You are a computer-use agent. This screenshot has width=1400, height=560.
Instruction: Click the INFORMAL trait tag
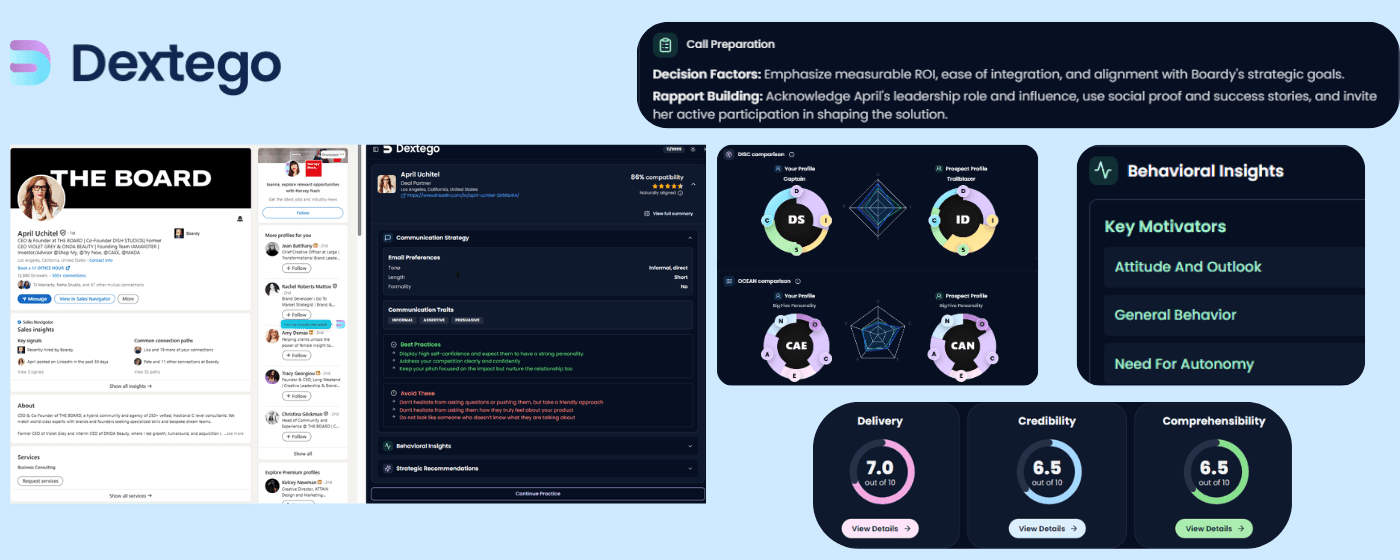tap(403, 320)
